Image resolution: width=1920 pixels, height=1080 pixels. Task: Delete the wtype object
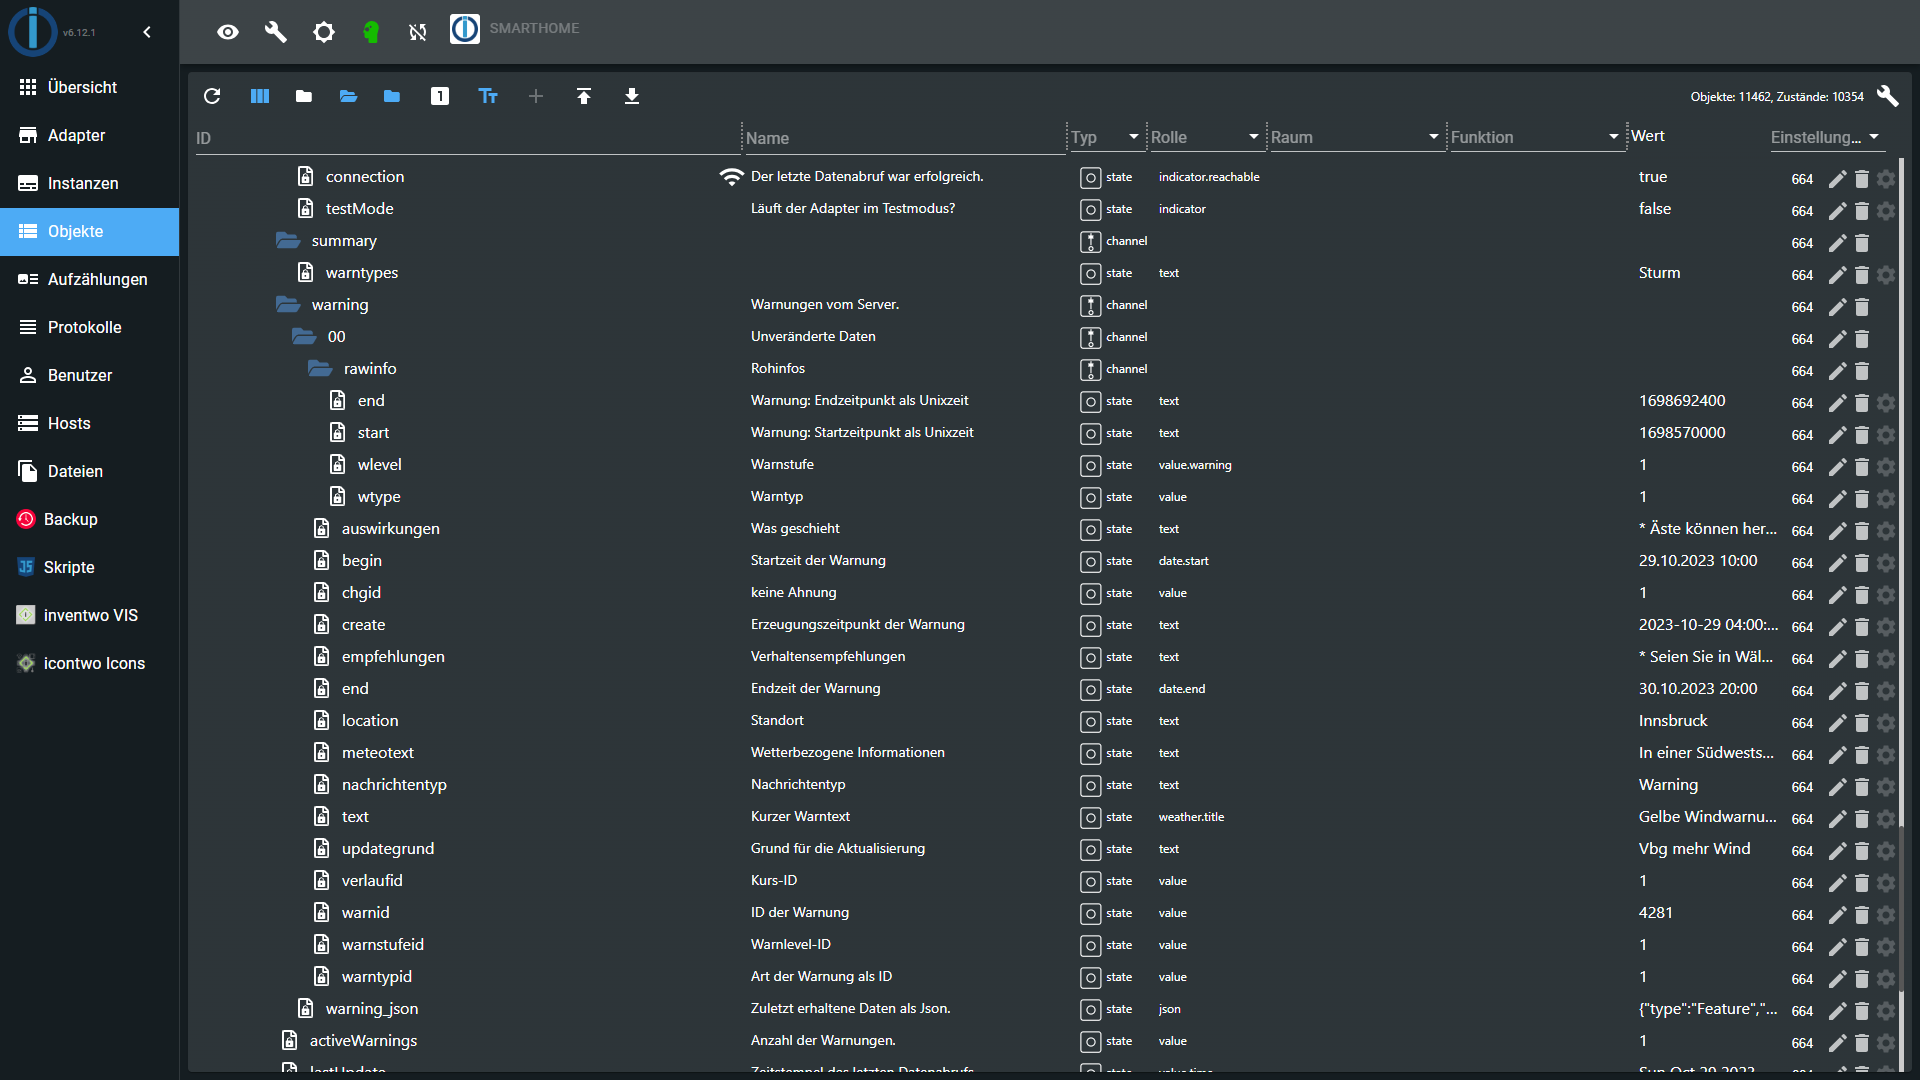click(x=1862, y=499)
